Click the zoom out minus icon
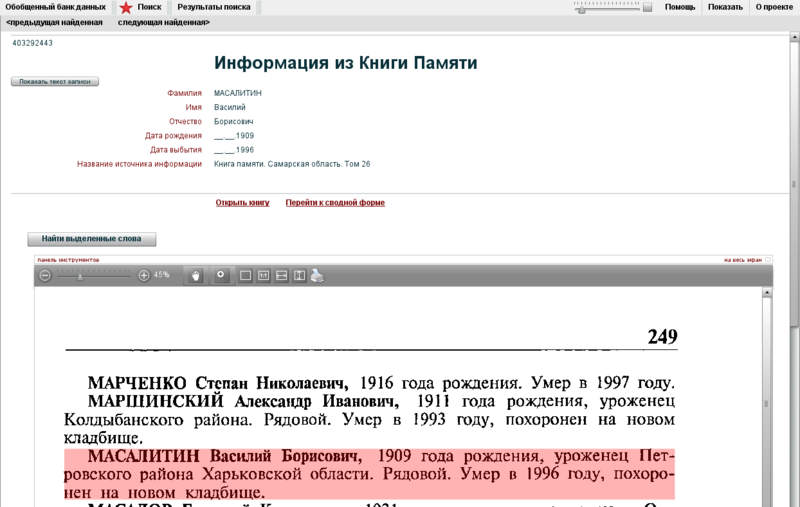Image resolution: width=800 pixels, height=507 pixels. (x=45, y=275)
